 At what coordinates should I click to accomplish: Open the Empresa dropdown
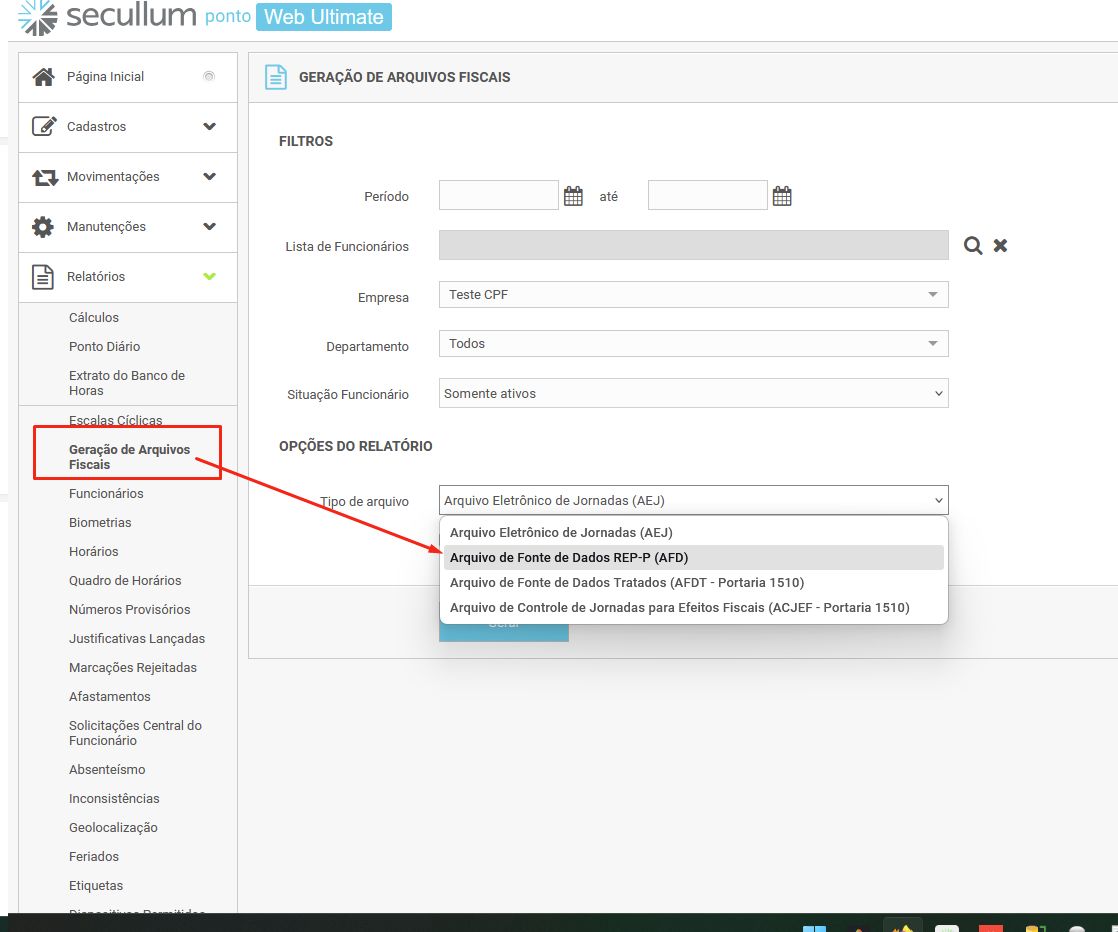click(693, 295)
